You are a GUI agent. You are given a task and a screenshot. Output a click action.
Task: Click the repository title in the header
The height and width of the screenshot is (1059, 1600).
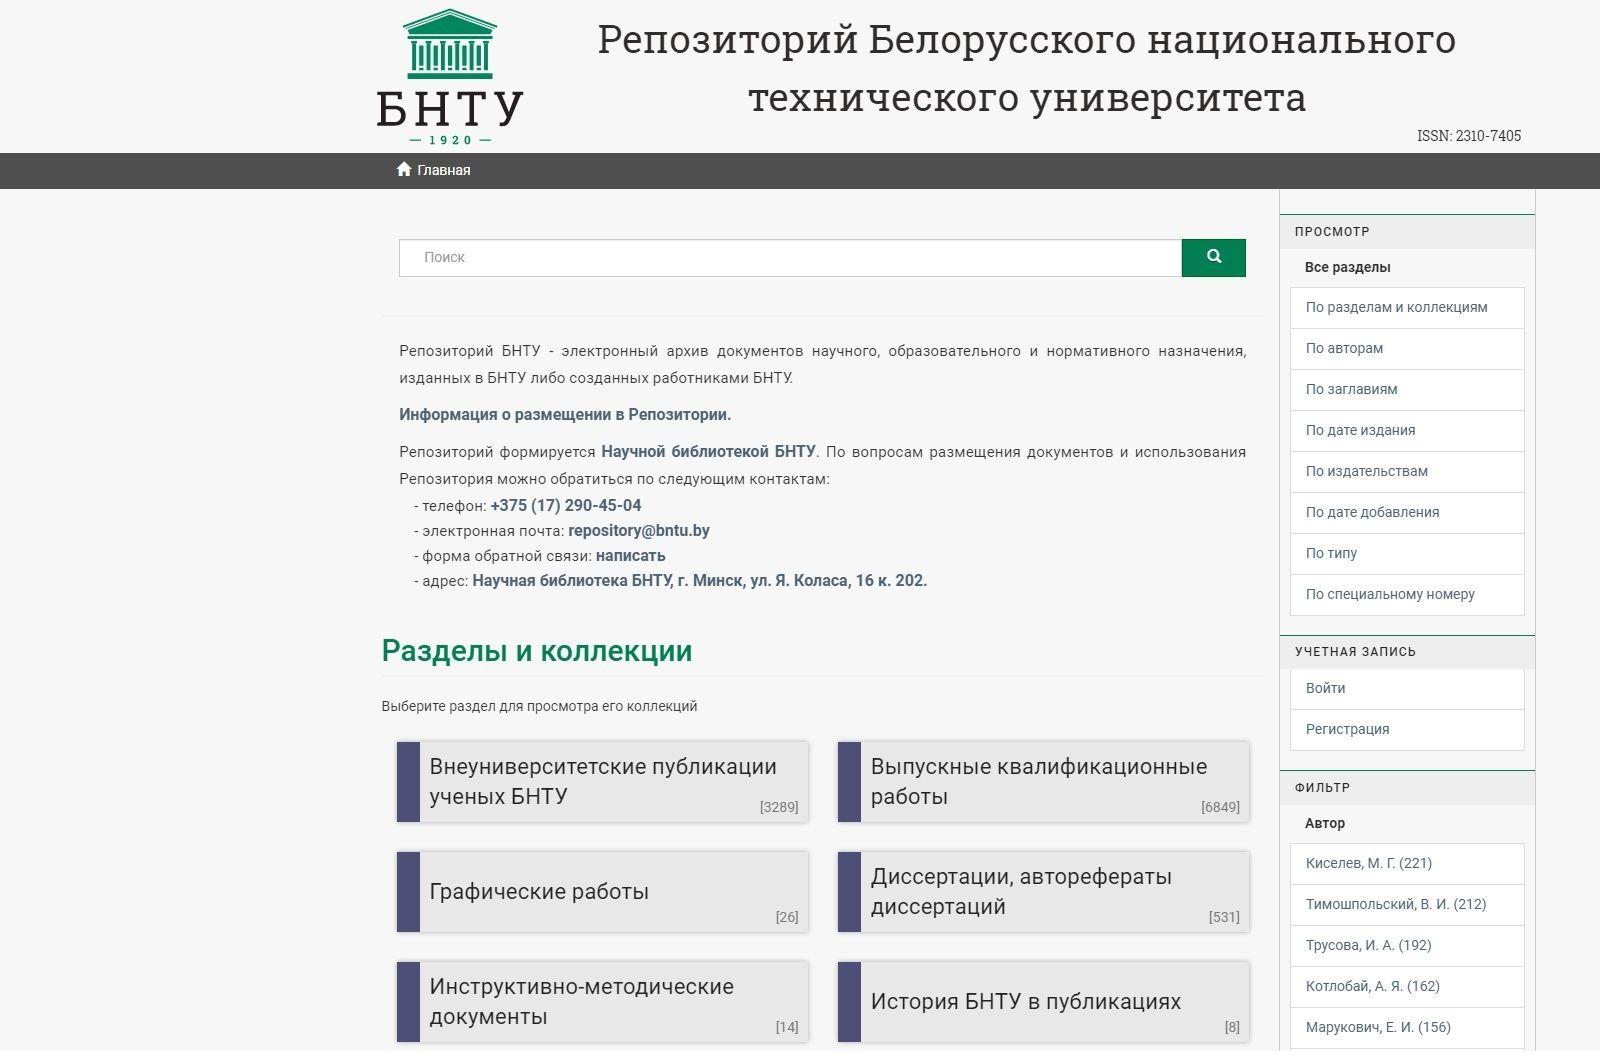click(x=1027, y=68)
